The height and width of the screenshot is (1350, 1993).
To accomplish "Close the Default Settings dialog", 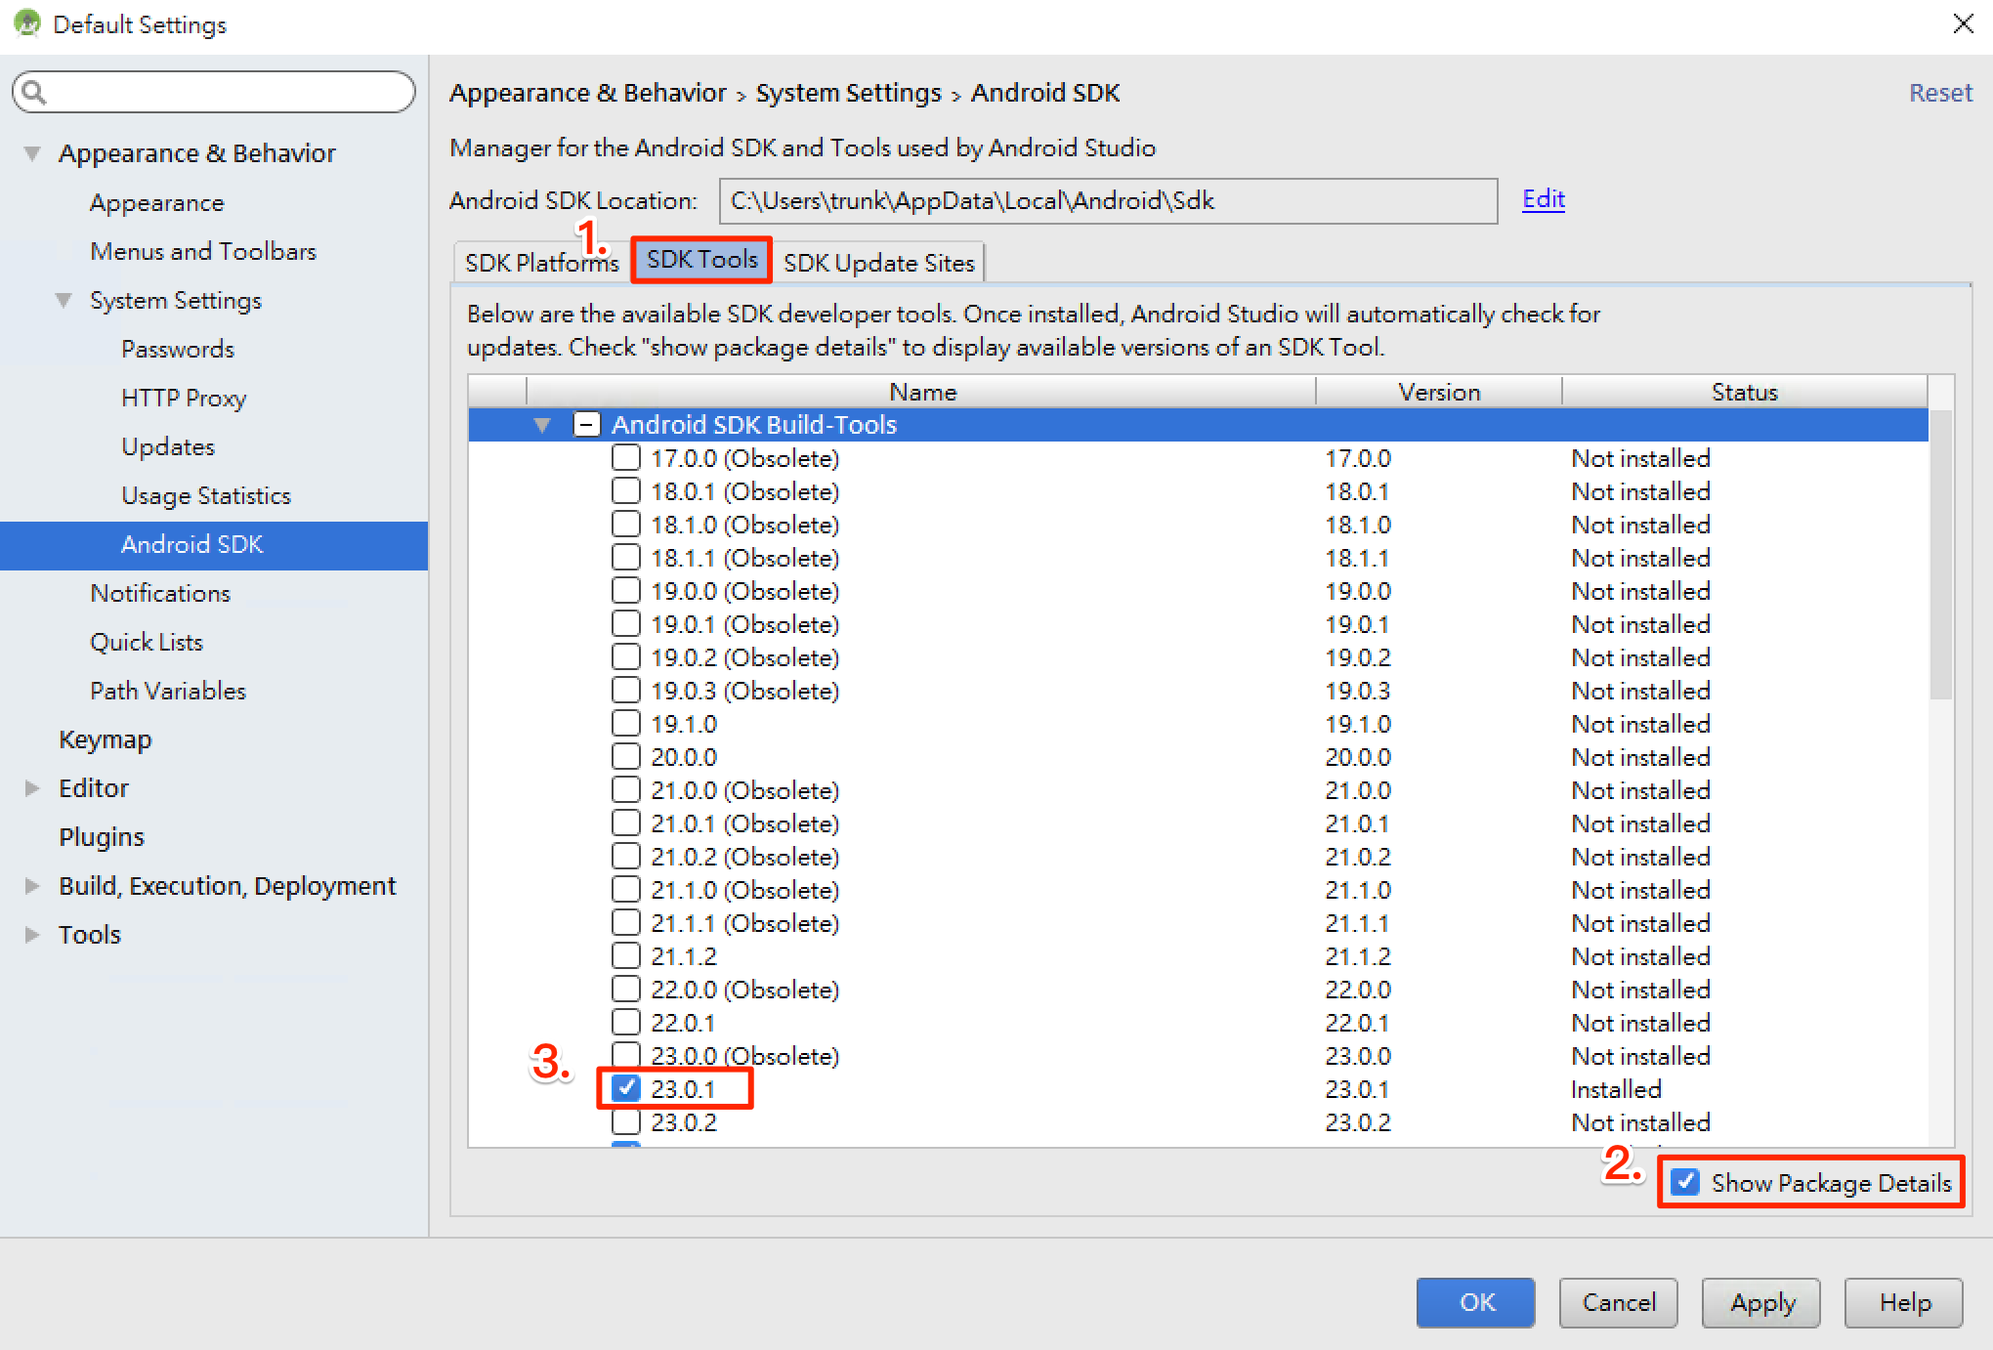I will point(1962,23).
